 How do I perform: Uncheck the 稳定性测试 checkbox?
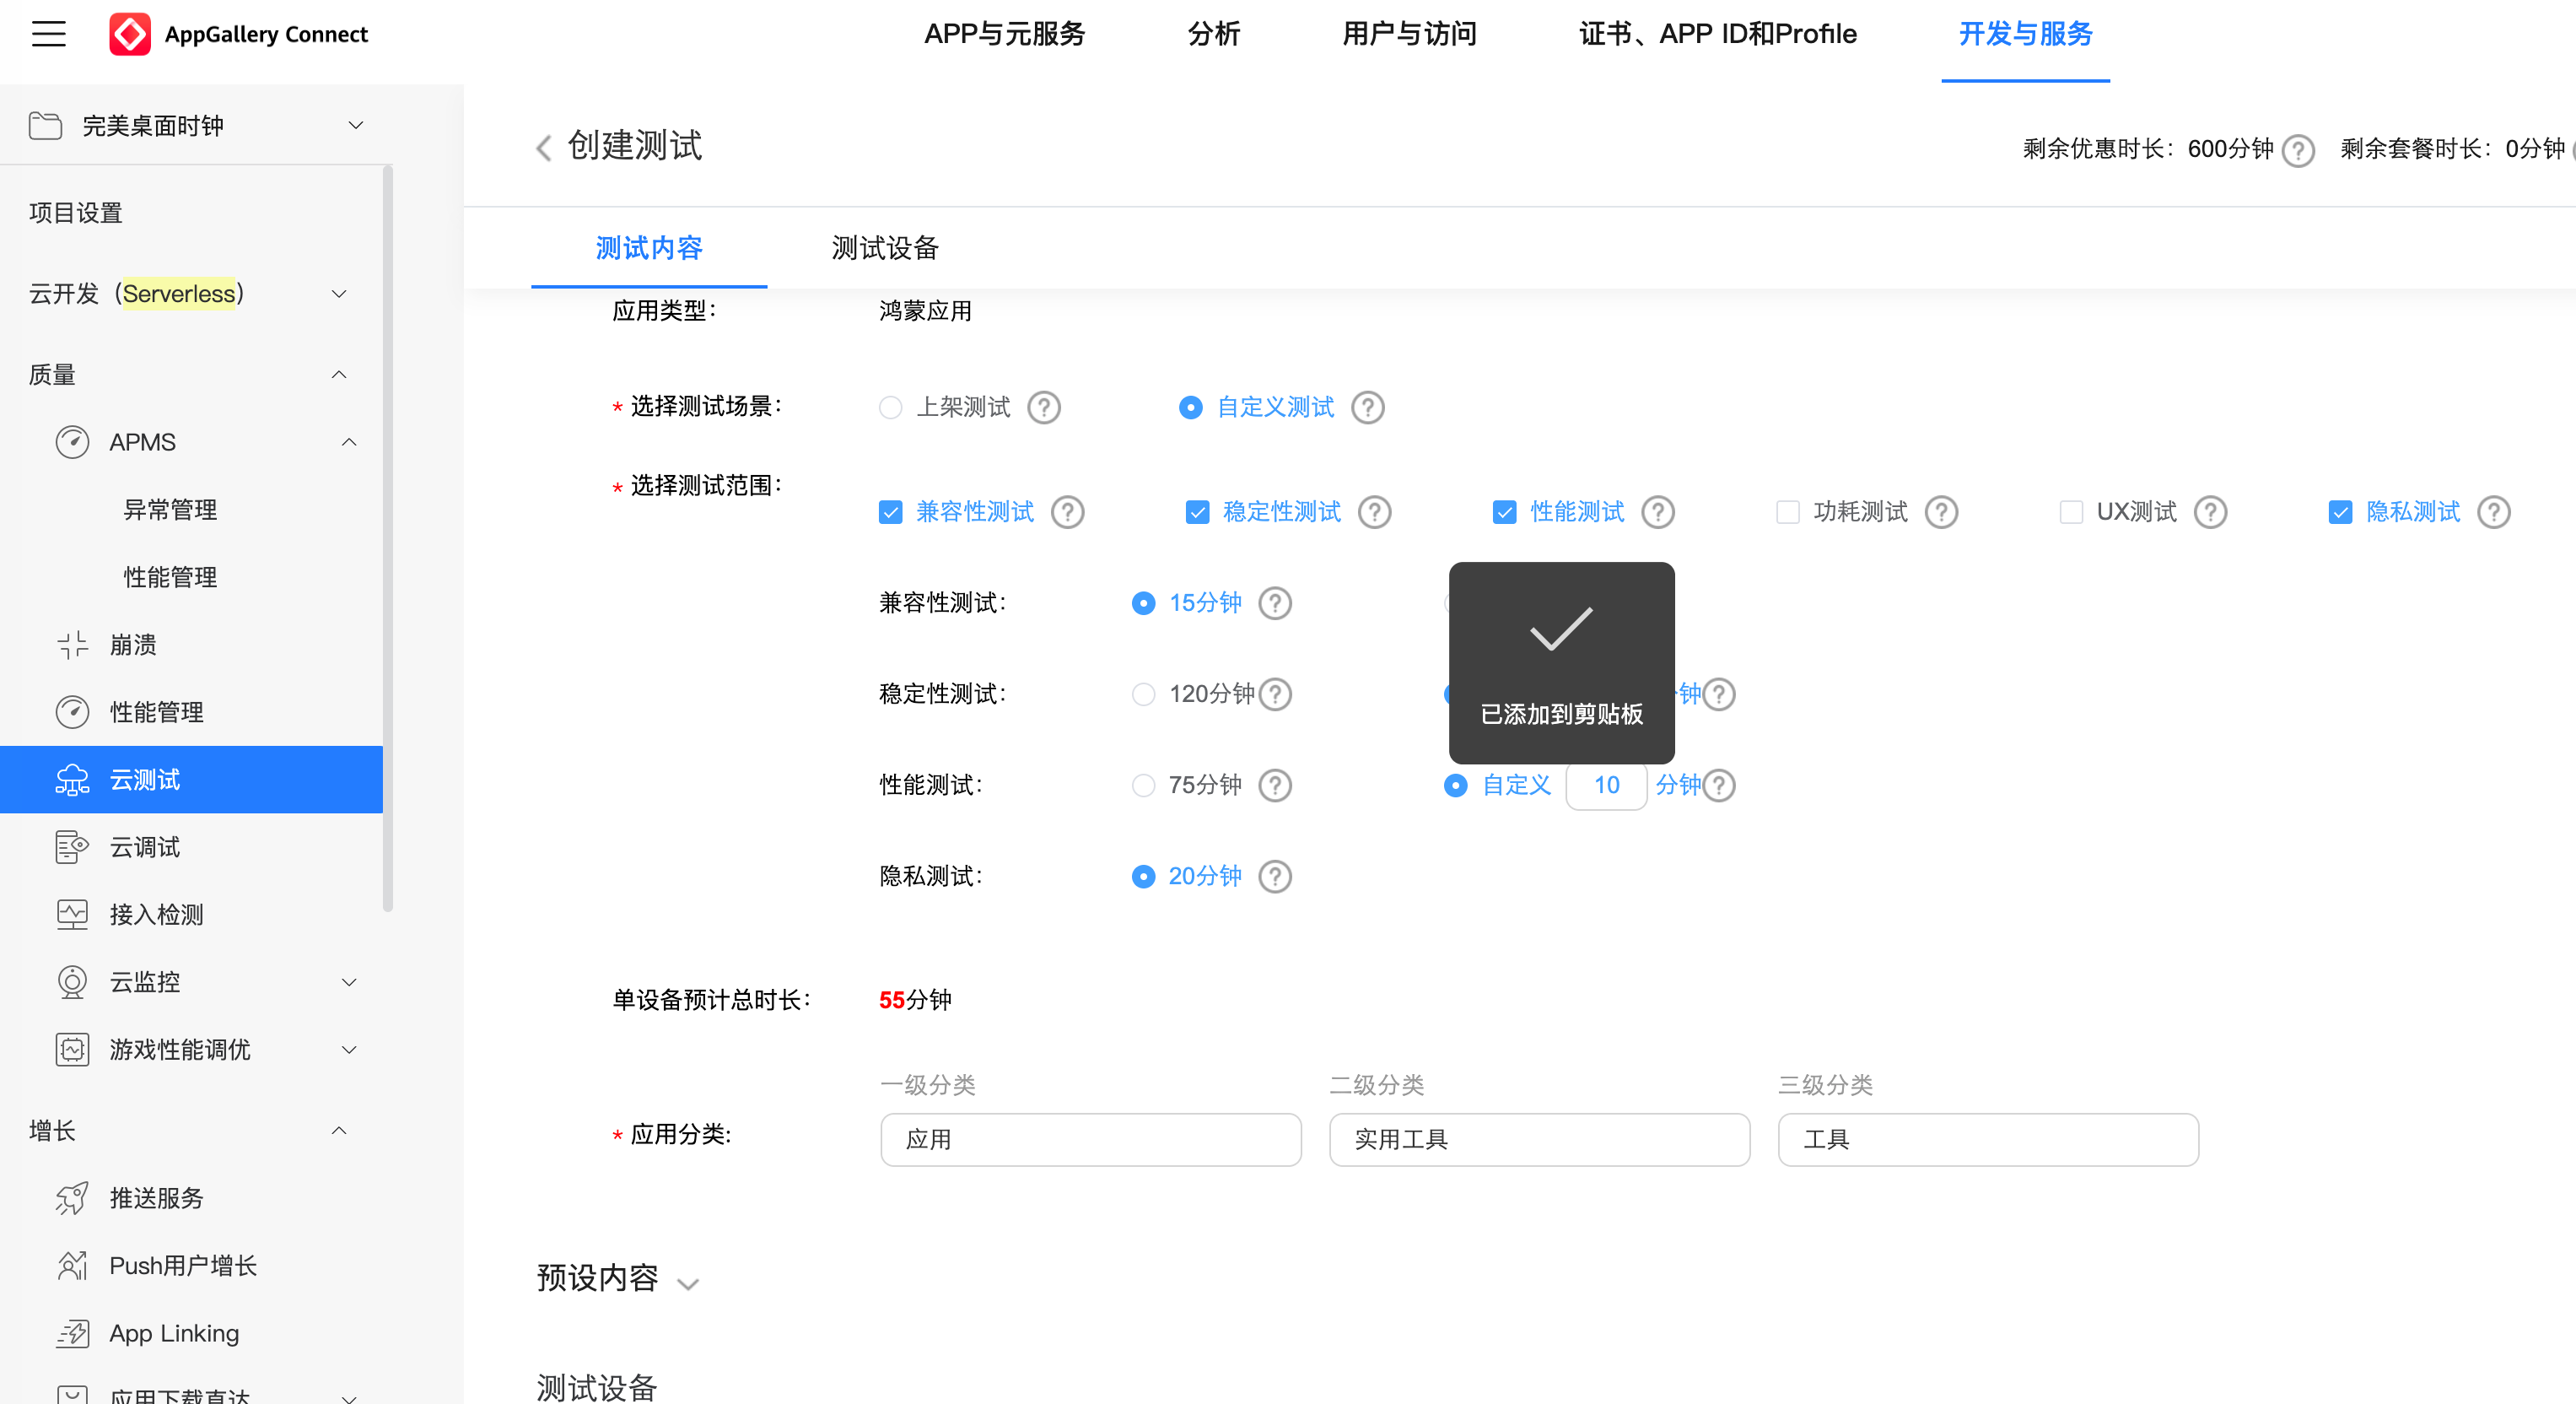click(x=1197, y=512)
